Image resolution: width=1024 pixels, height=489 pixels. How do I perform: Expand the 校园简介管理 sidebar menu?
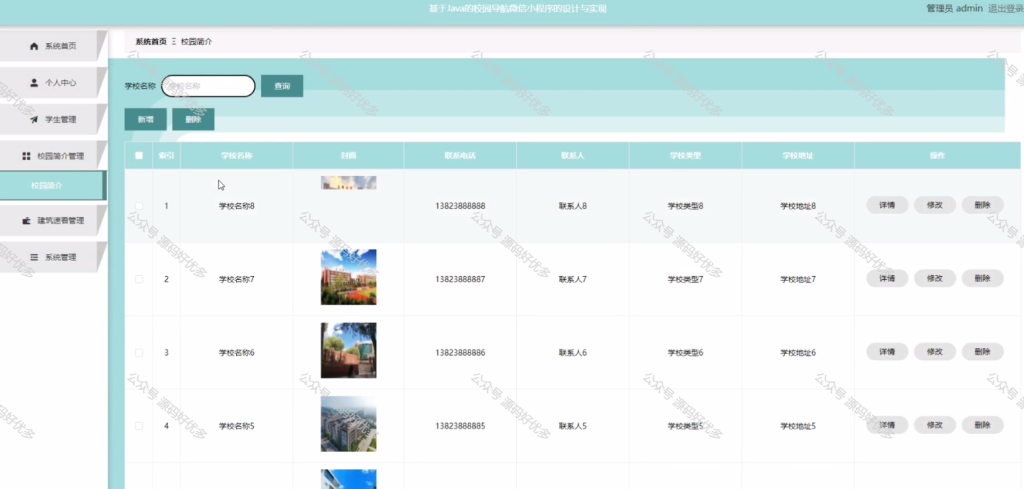53,156
